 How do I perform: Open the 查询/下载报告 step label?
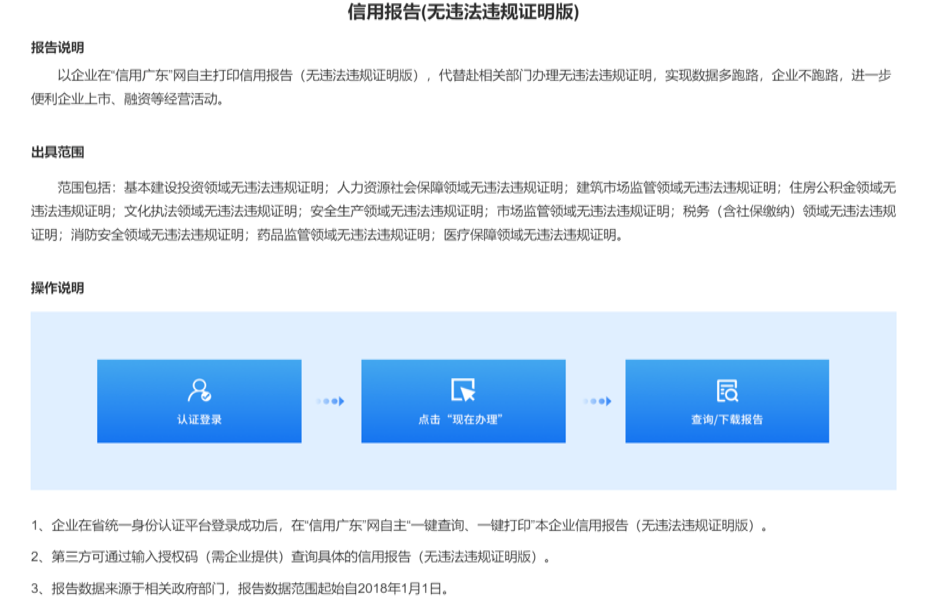click(727, 419)
